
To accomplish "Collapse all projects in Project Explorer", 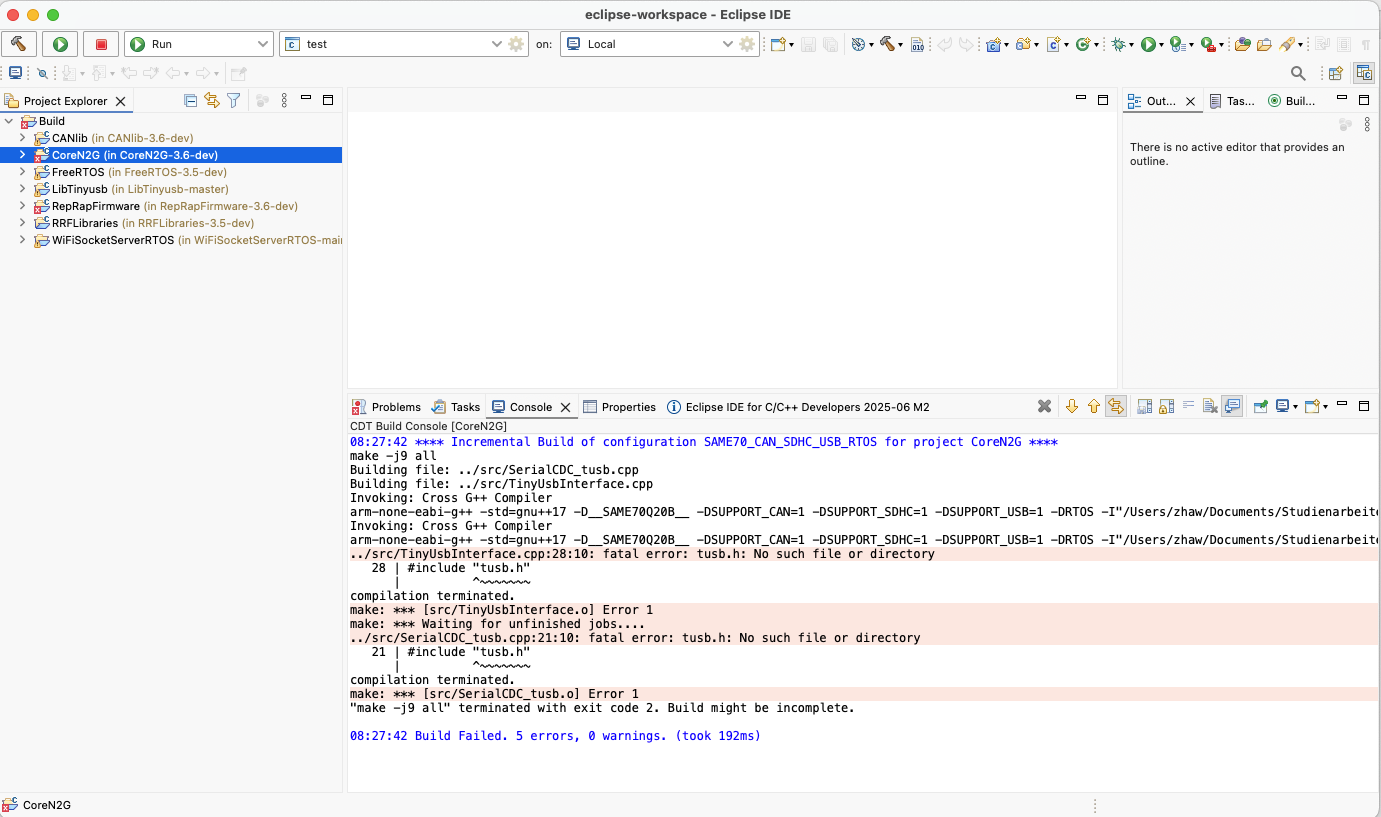I will point(190,100).
